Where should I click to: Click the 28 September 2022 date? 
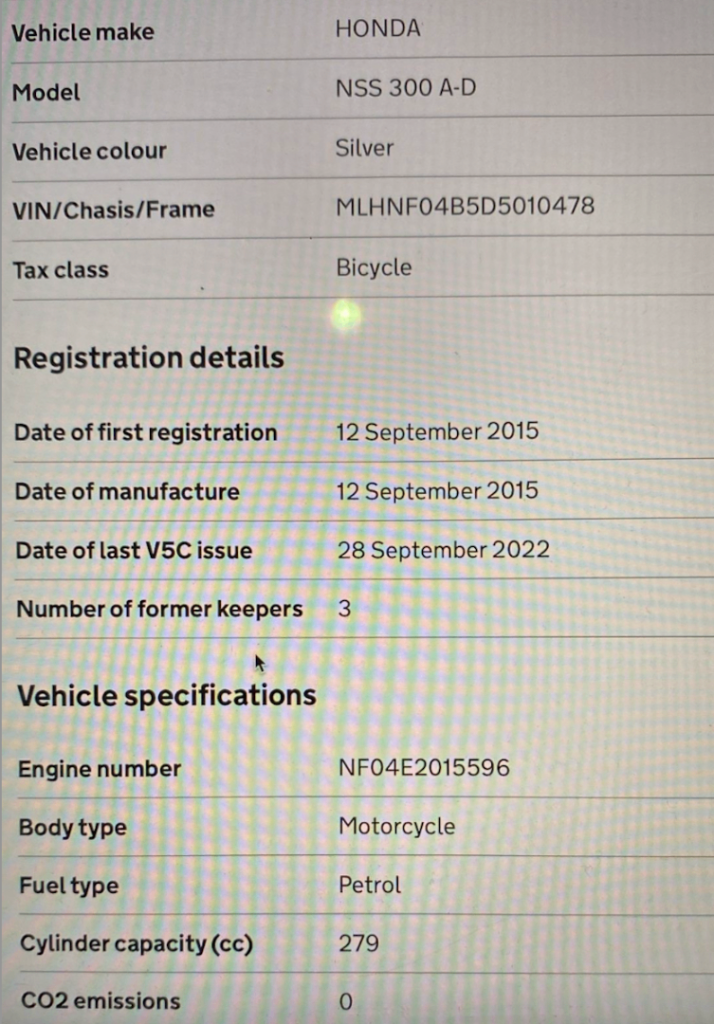click(443, 549)
